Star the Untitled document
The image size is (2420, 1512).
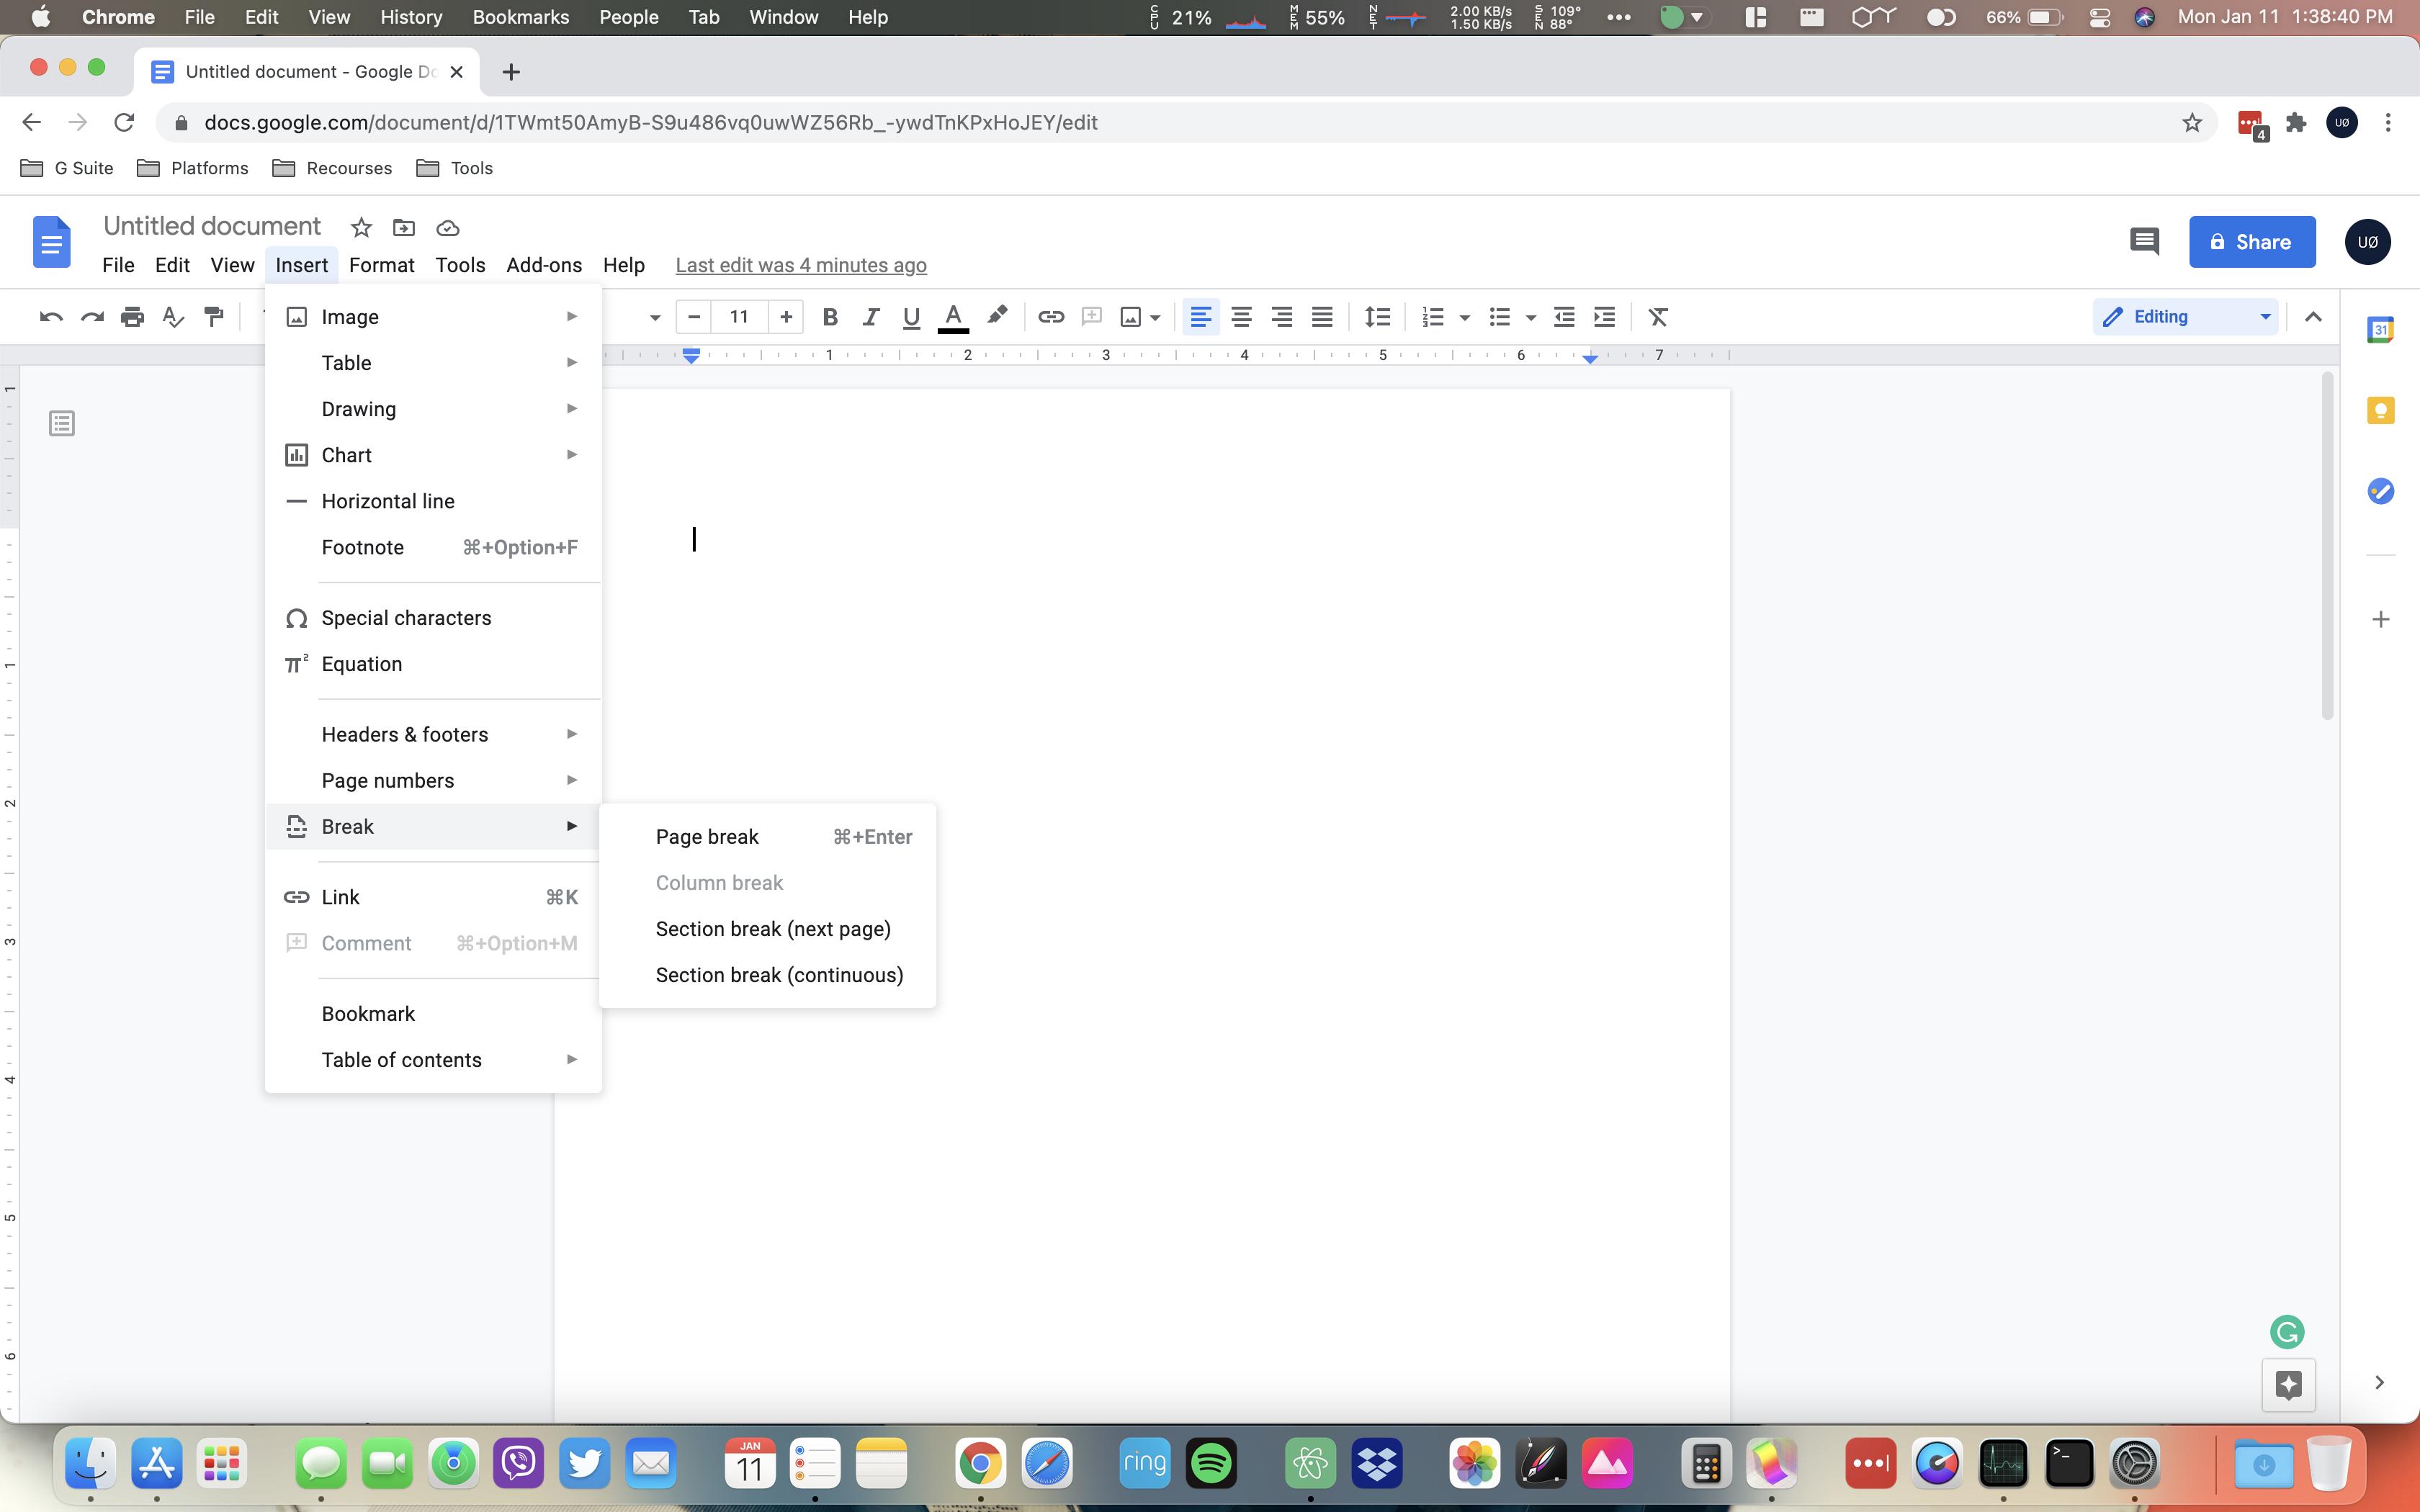tap(361, 228)
